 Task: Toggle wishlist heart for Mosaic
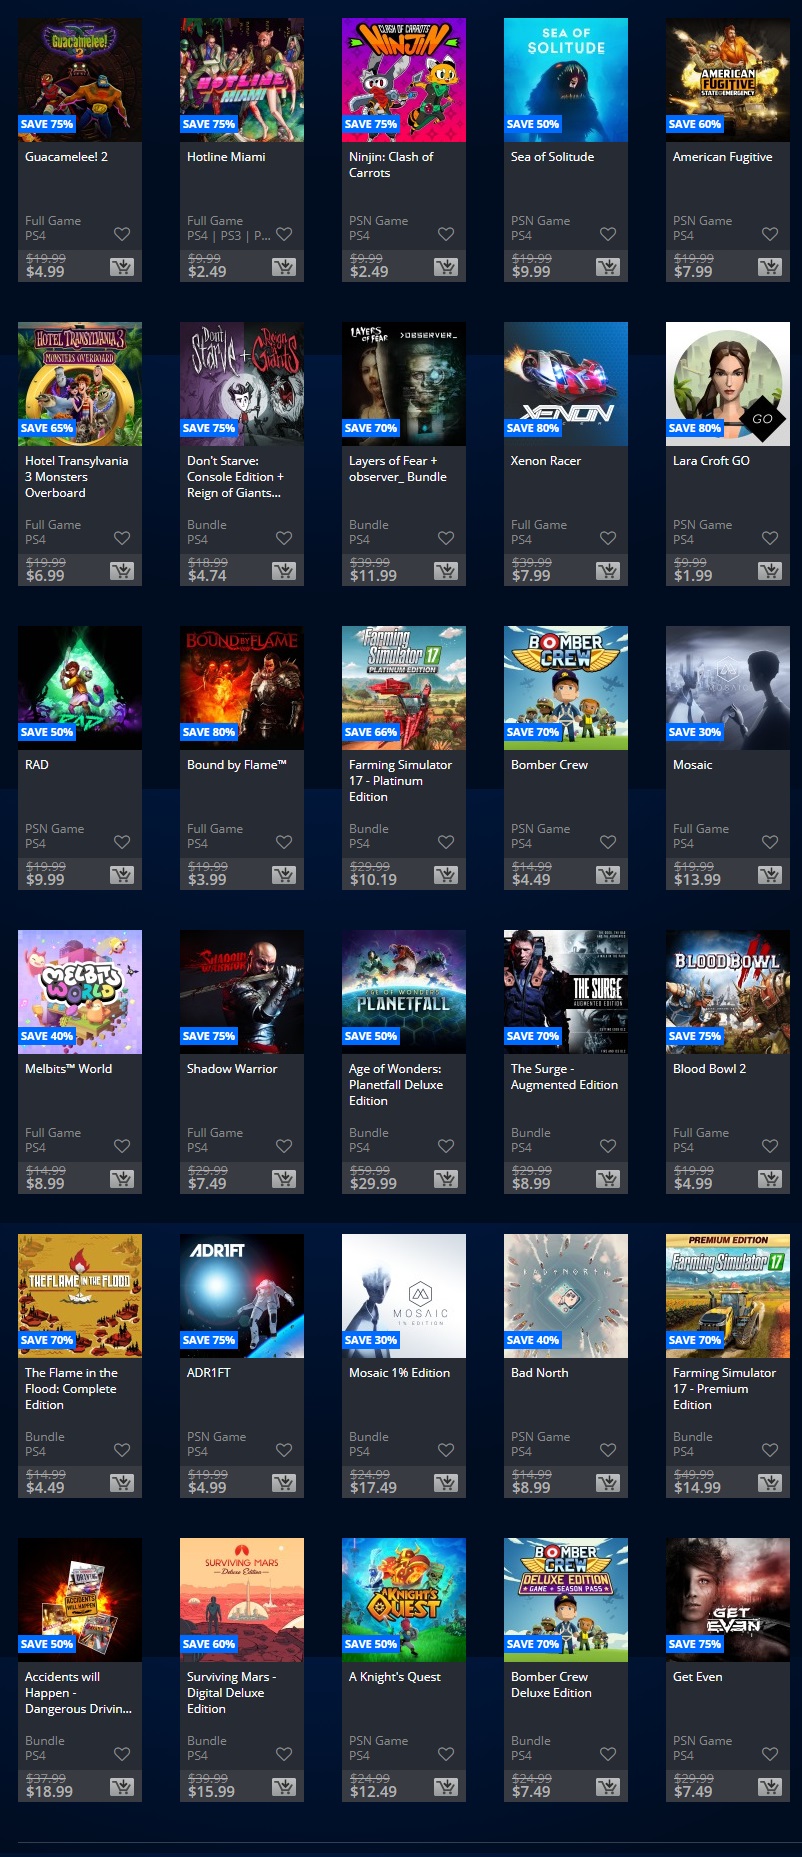point(770,842)
